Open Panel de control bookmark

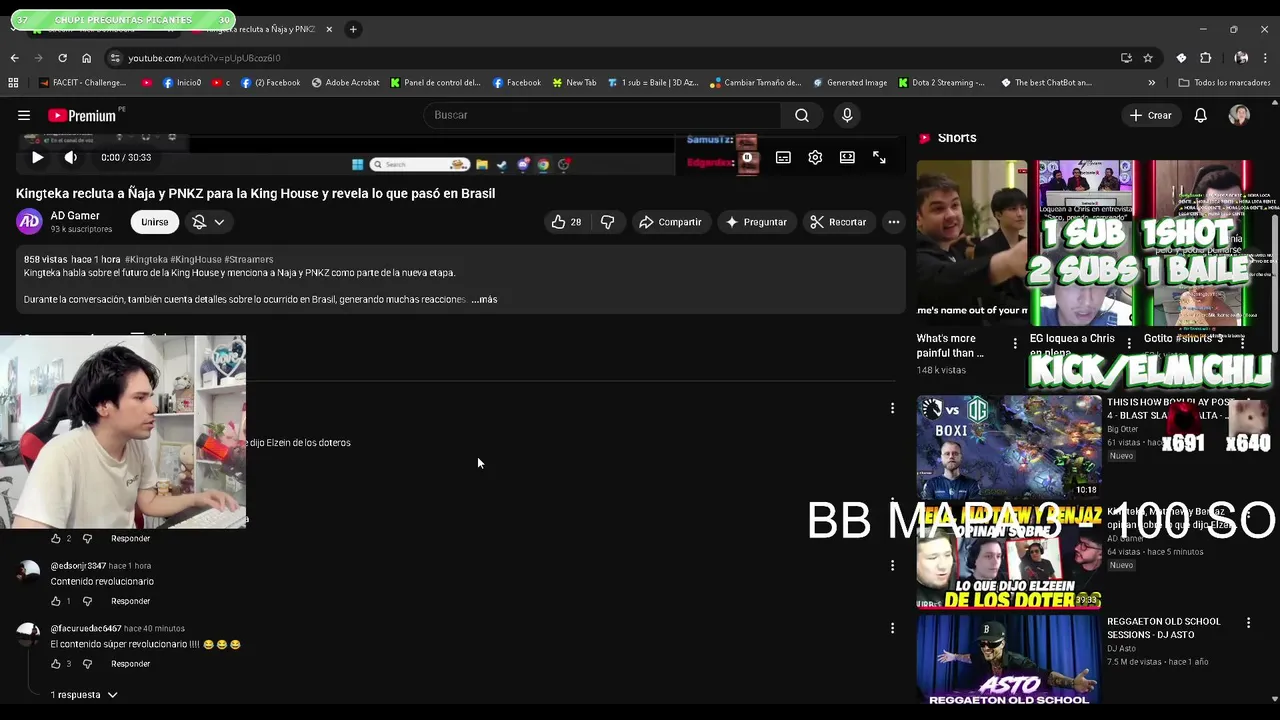click(436, 83)
